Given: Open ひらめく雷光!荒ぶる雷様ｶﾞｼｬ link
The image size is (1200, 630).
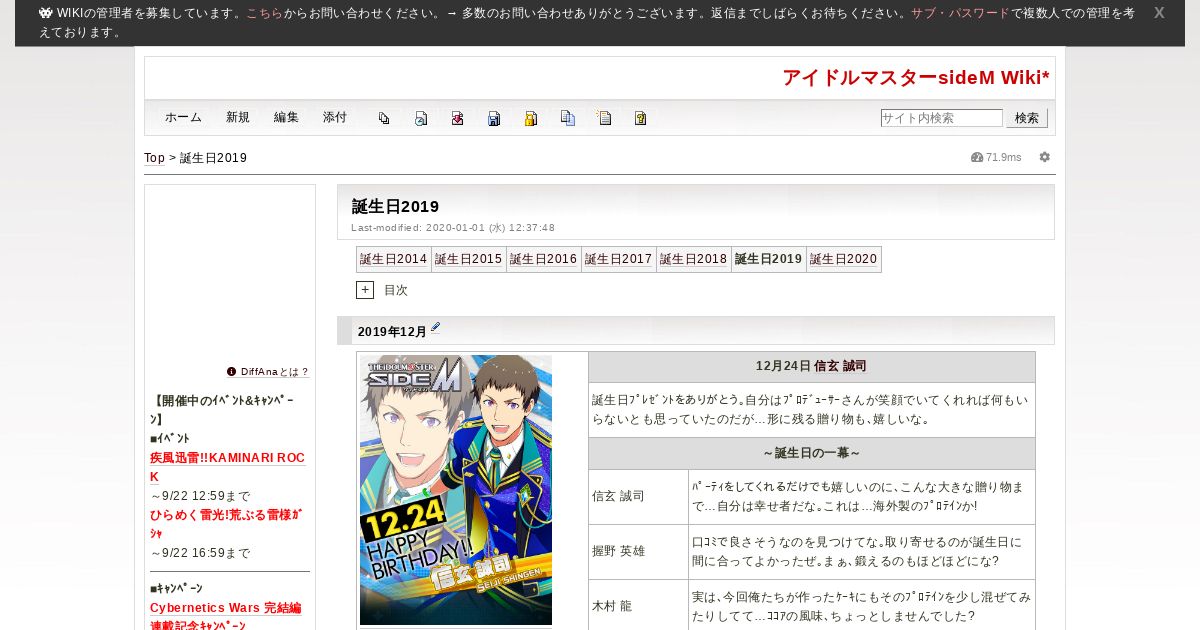Looking at the screenshot, I should (226, 524).
